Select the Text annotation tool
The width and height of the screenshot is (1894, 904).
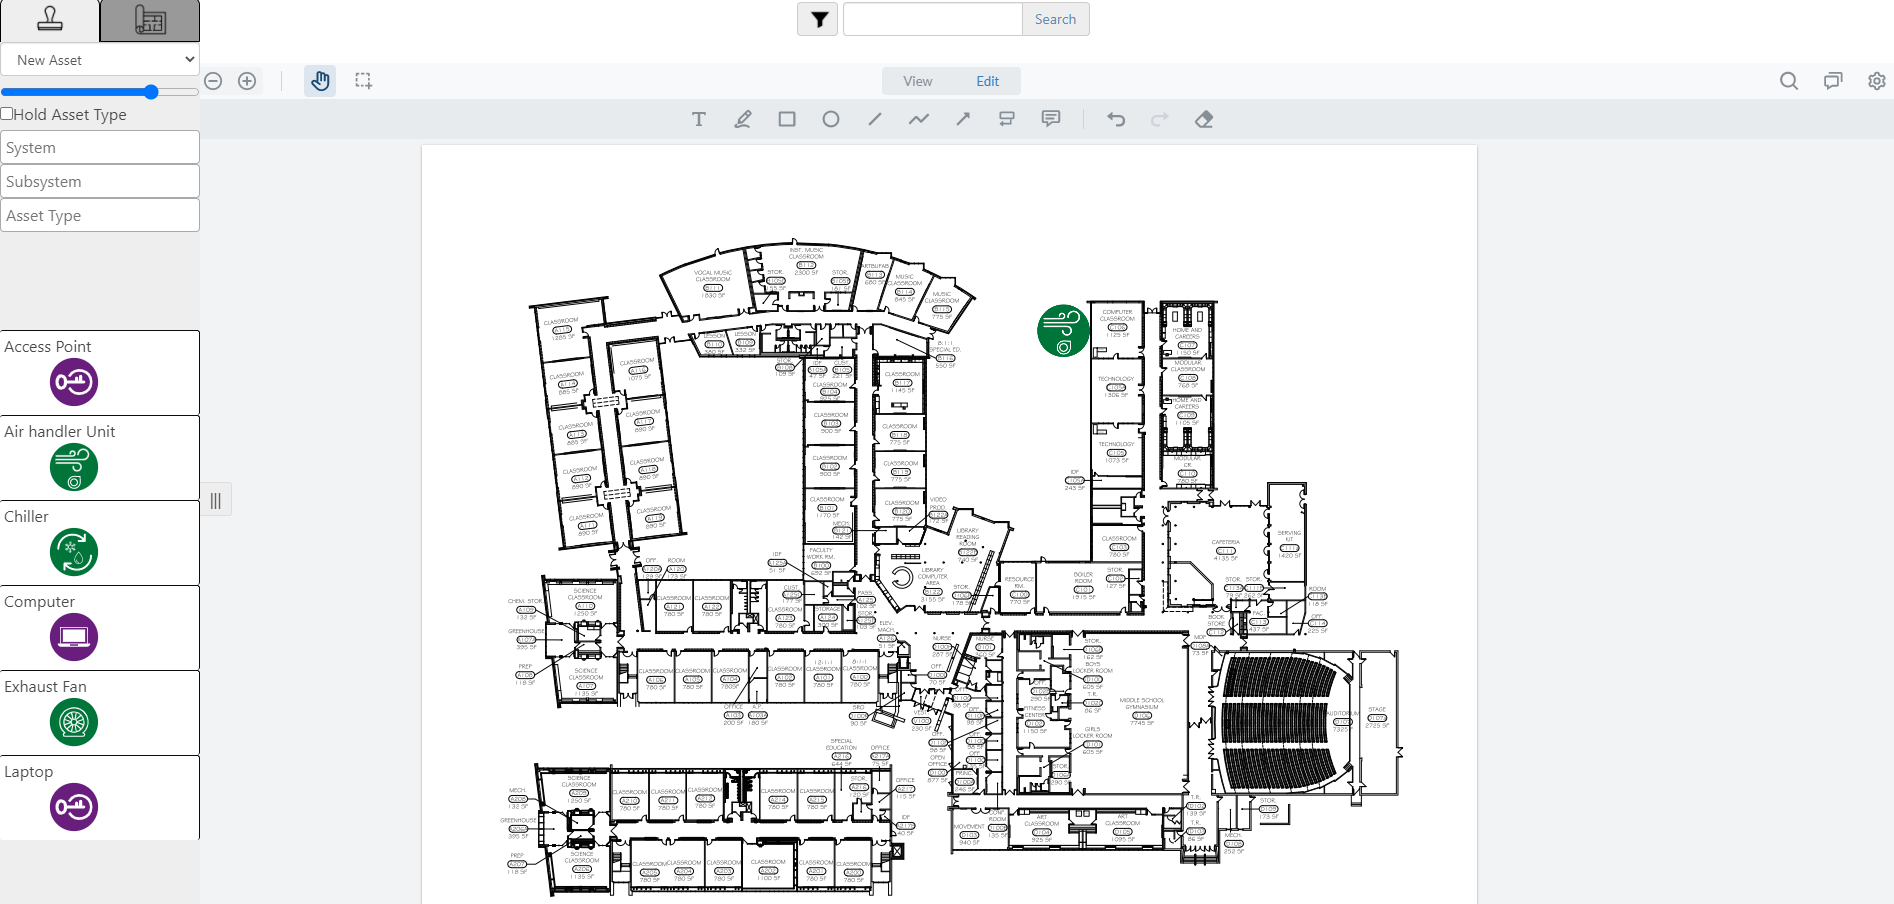(x=699, y=119)
